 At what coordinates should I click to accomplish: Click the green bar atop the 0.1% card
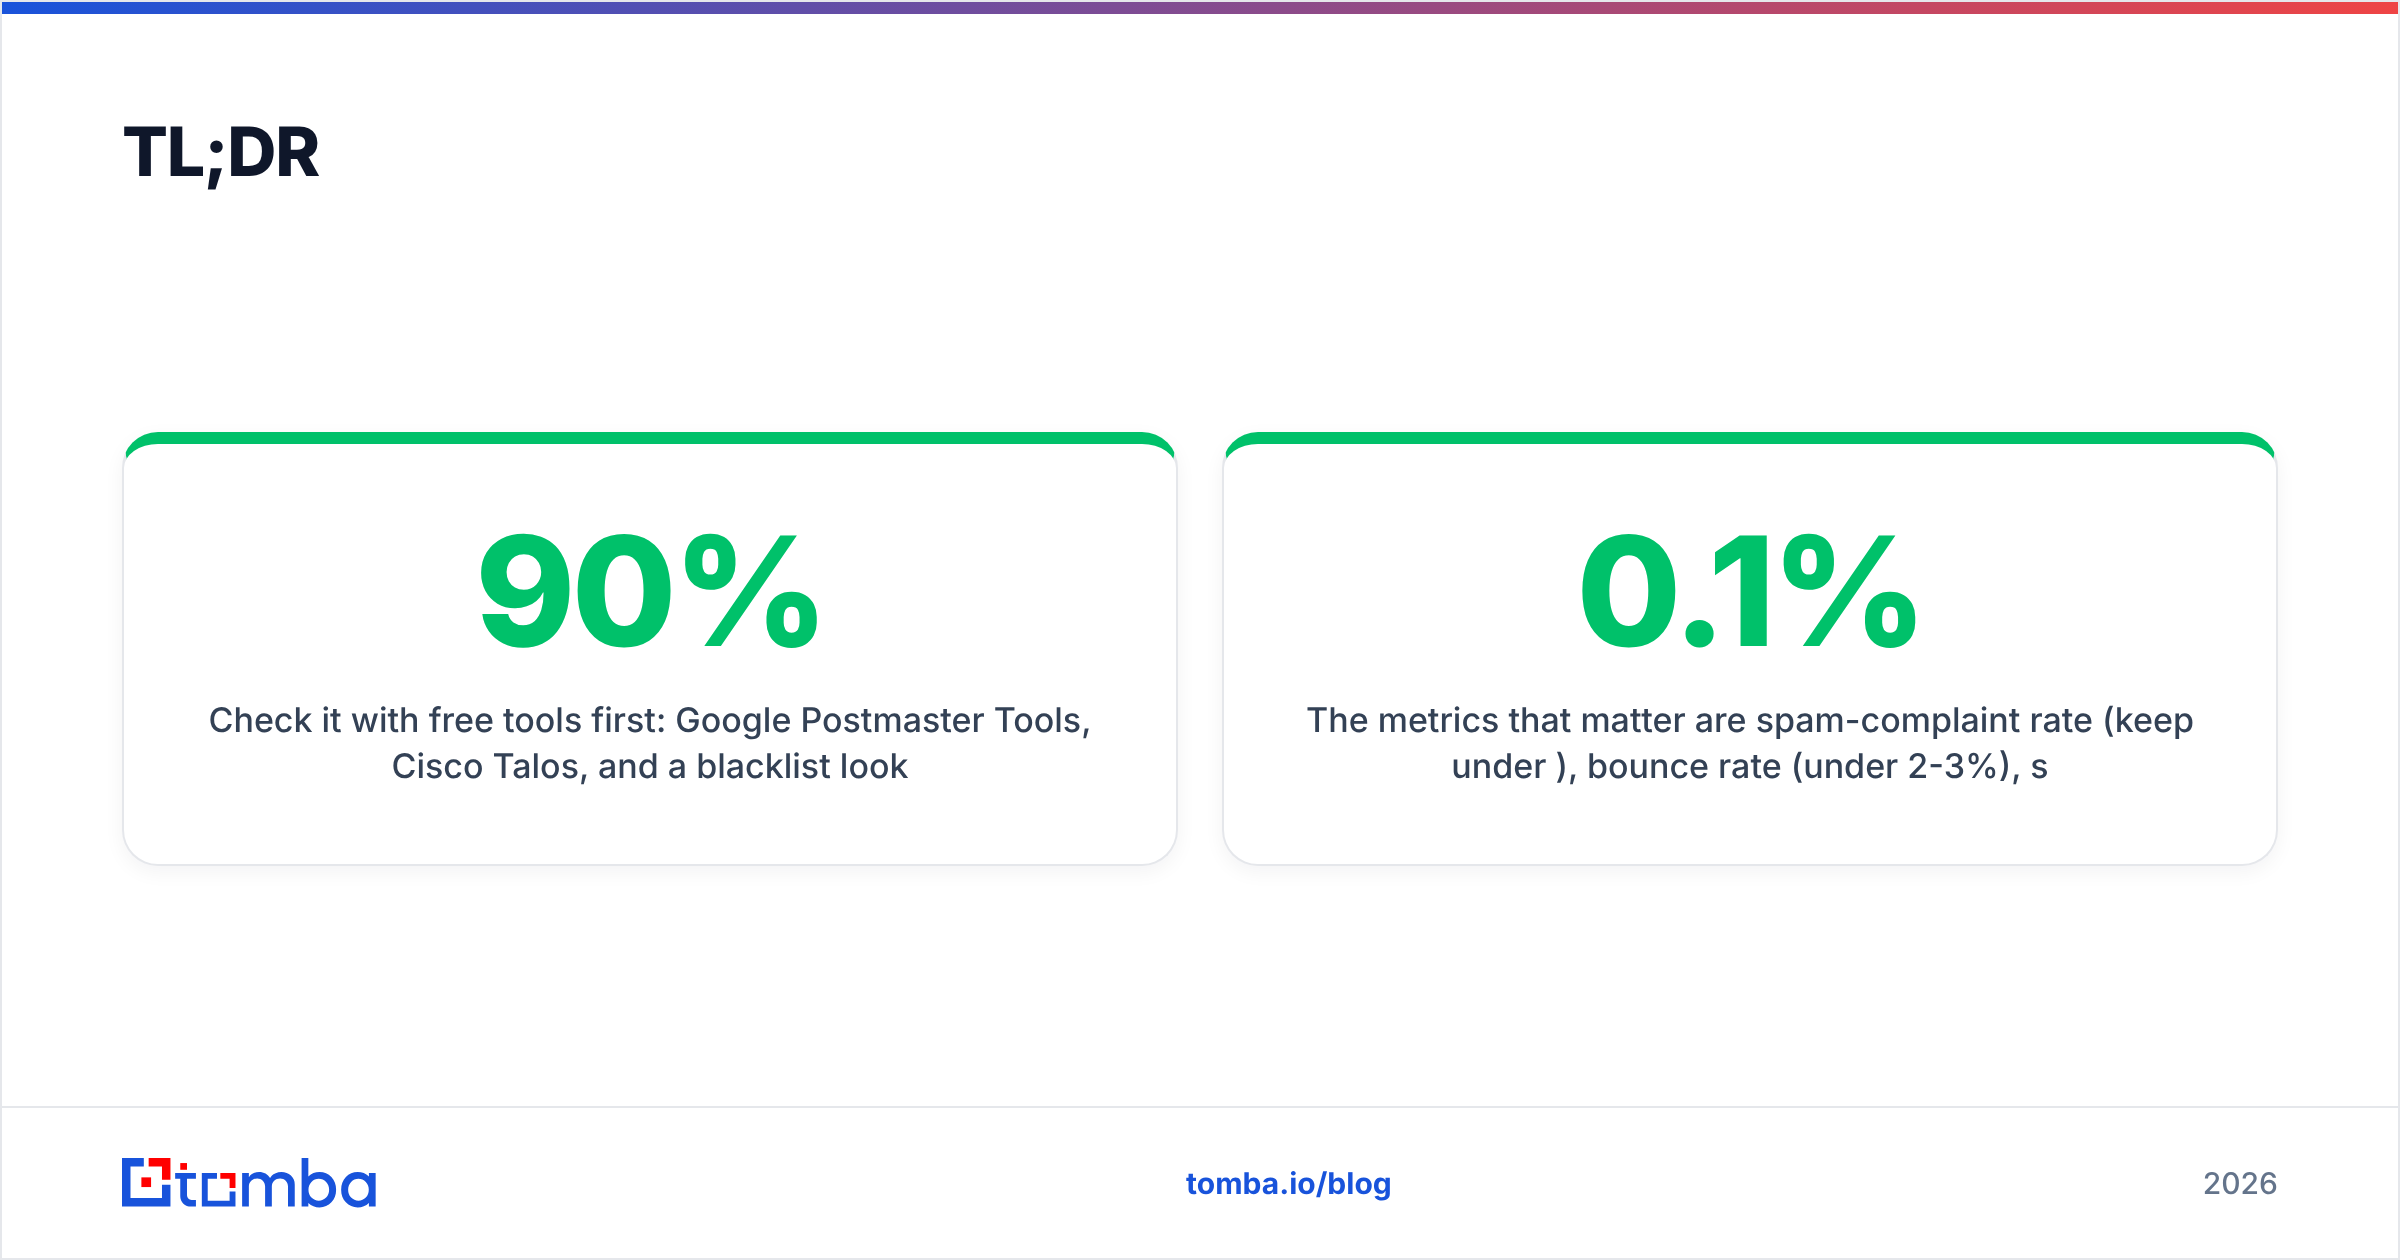(1749, 438)
